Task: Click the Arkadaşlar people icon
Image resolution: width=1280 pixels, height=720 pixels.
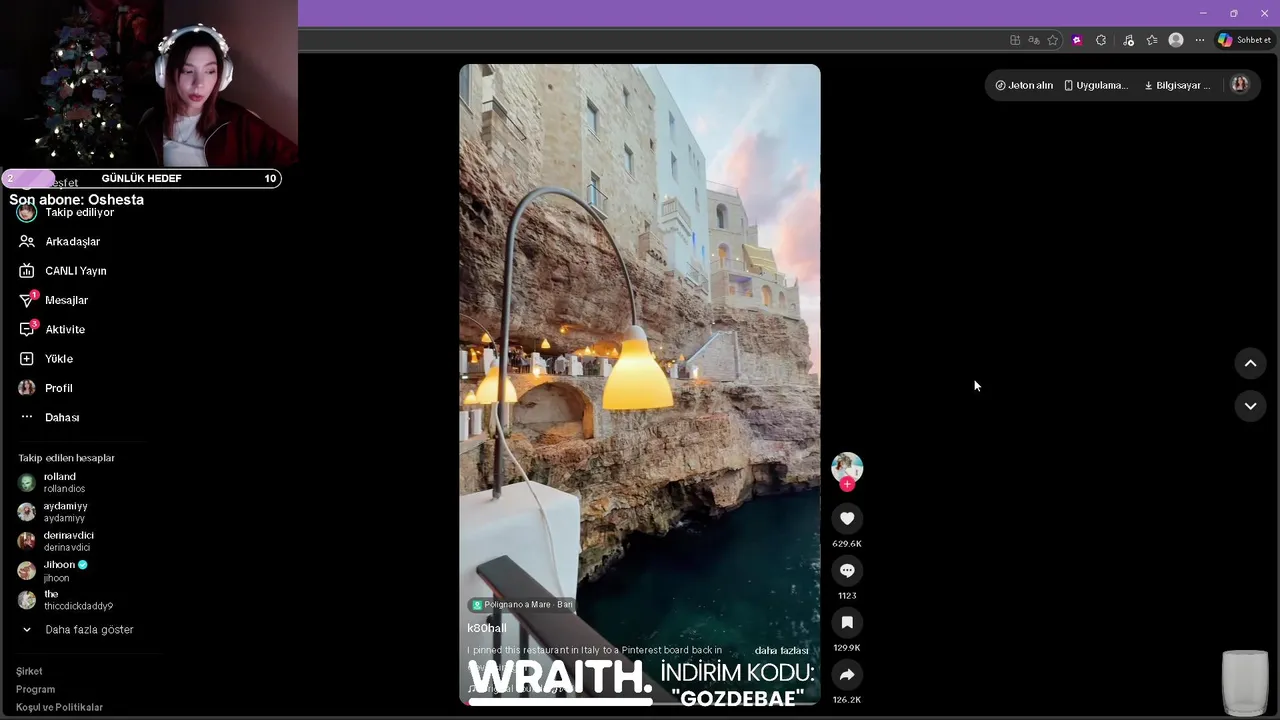Action: coord(27,241)
